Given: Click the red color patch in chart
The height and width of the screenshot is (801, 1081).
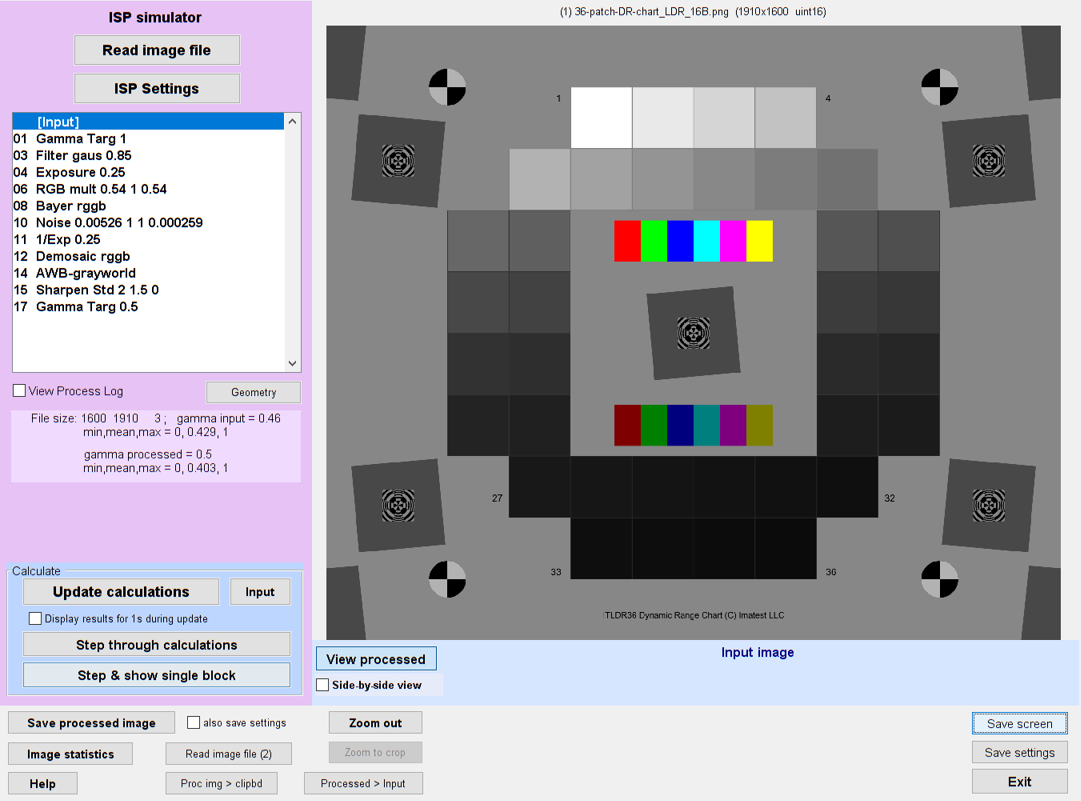Looking at the screenshot, I should 627,241.
